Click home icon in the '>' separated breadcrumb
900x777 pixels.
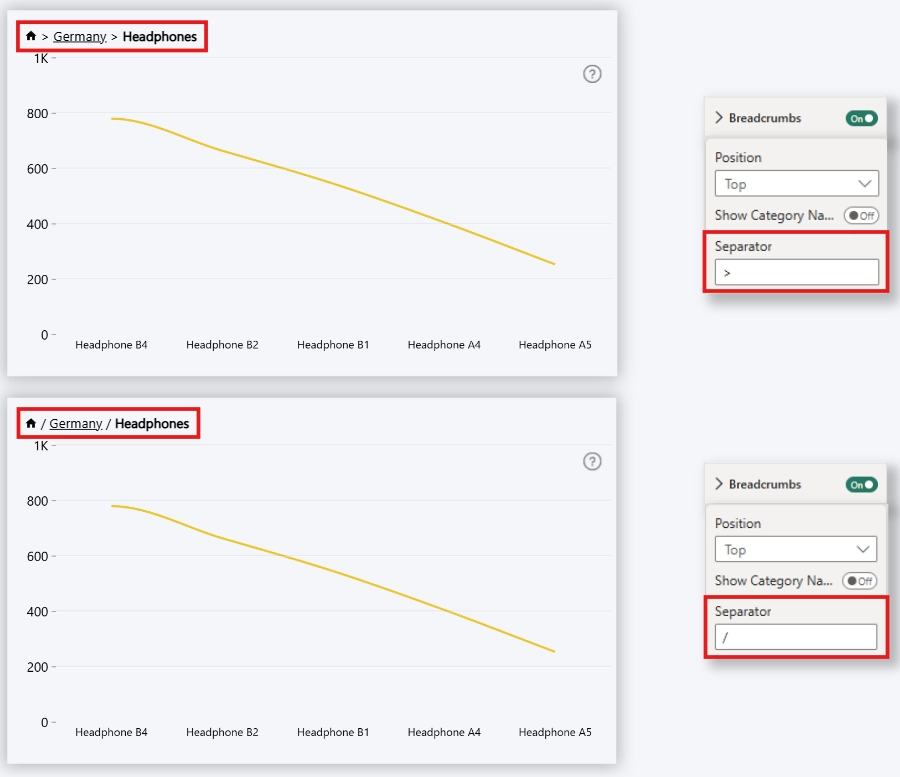pos(31,36)
